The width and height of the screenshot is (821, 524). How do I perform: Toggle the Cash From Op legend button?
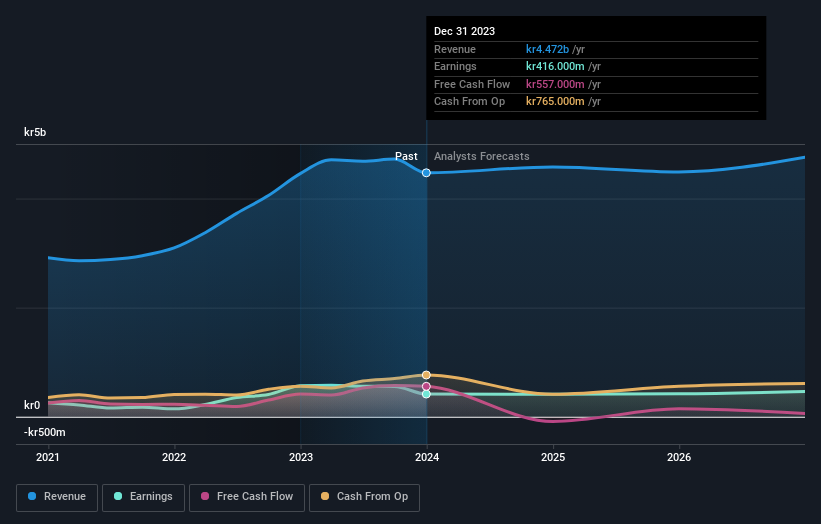coord(364,497)
